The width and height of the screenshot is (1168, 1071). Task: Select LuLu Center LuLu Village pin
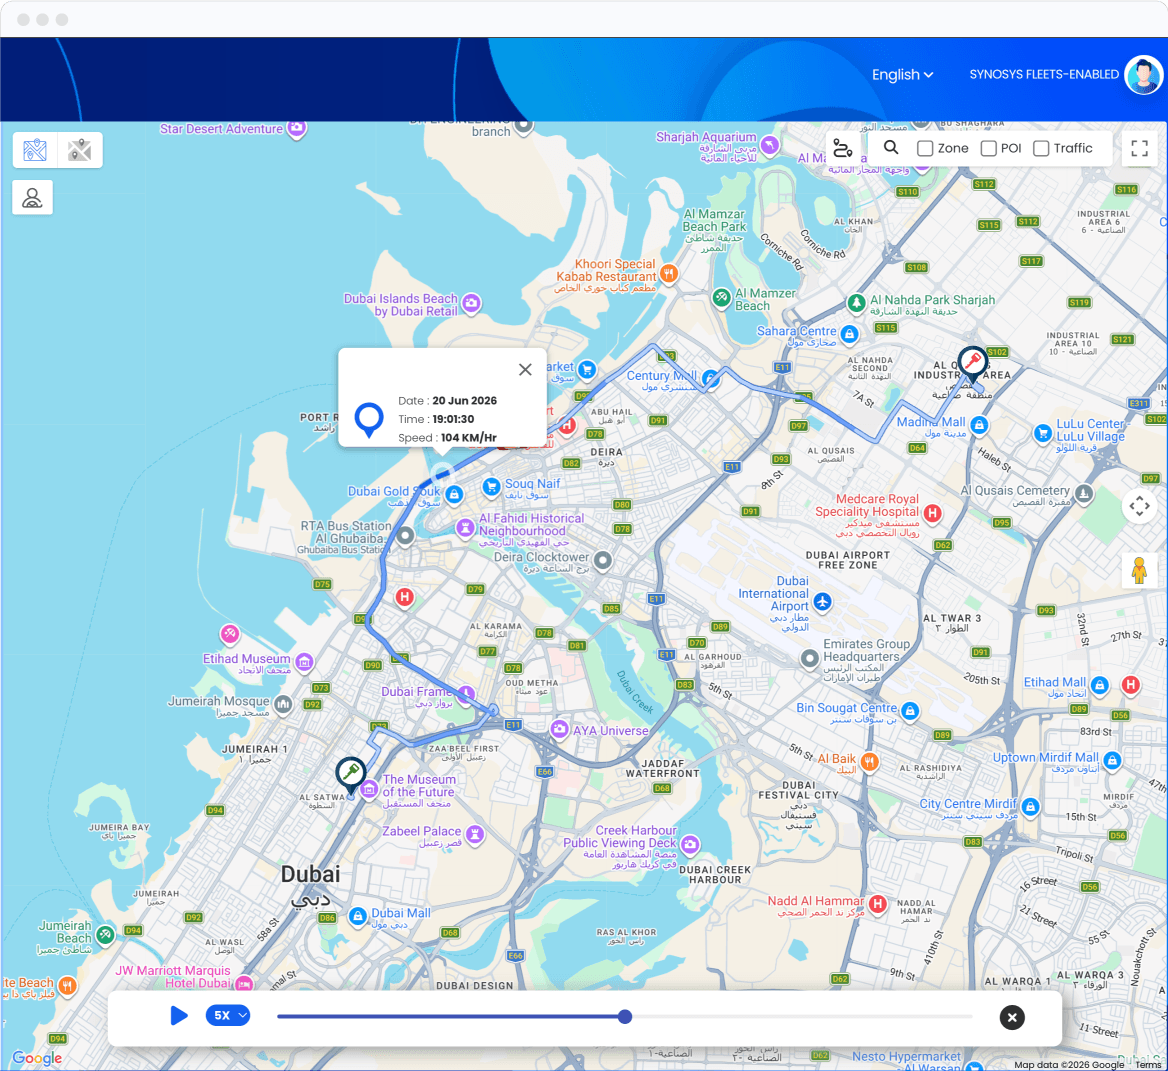point(1043,433)
